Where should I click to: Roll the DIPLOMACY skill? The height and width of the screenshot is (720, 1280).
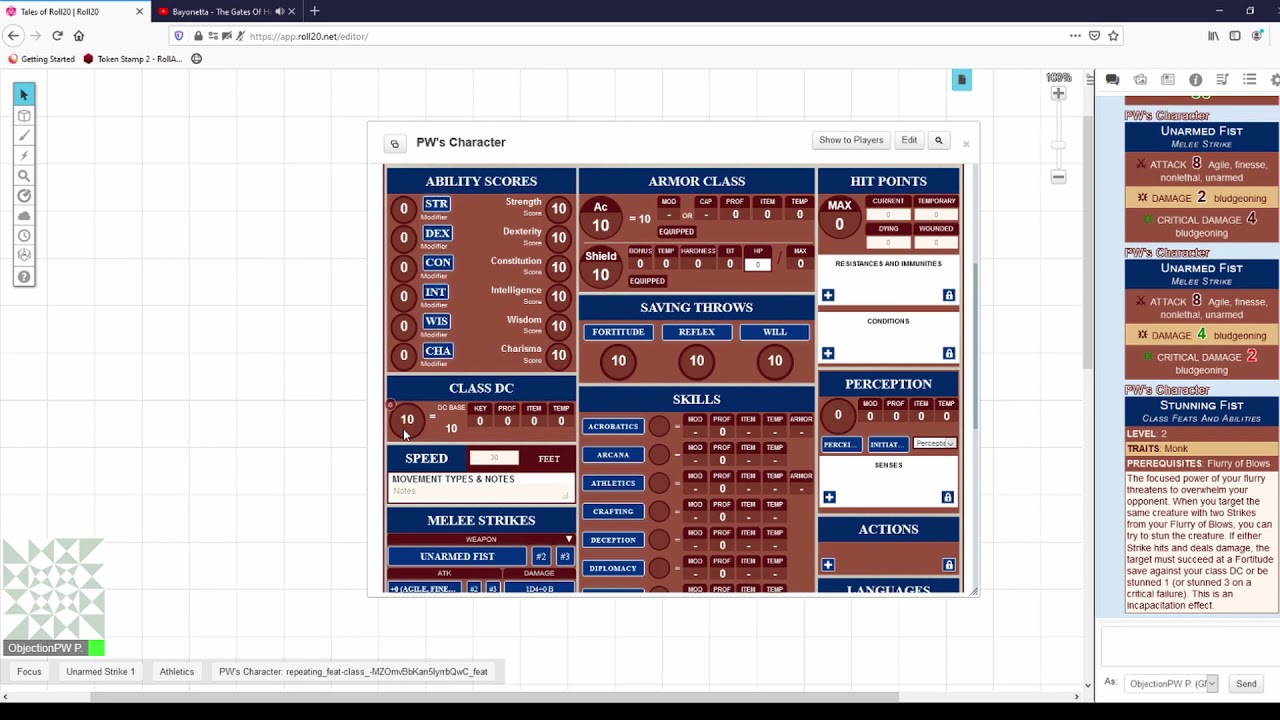[x=613, y=568]
